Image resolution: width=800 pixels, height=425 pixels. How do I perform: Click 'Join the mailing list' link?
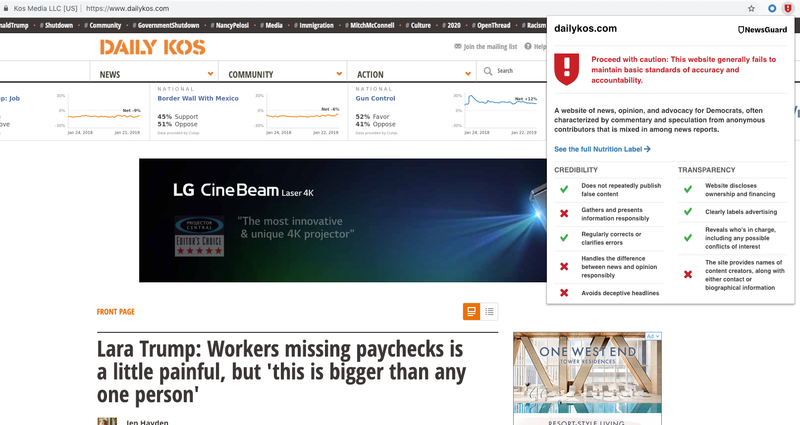pos(490,46)
